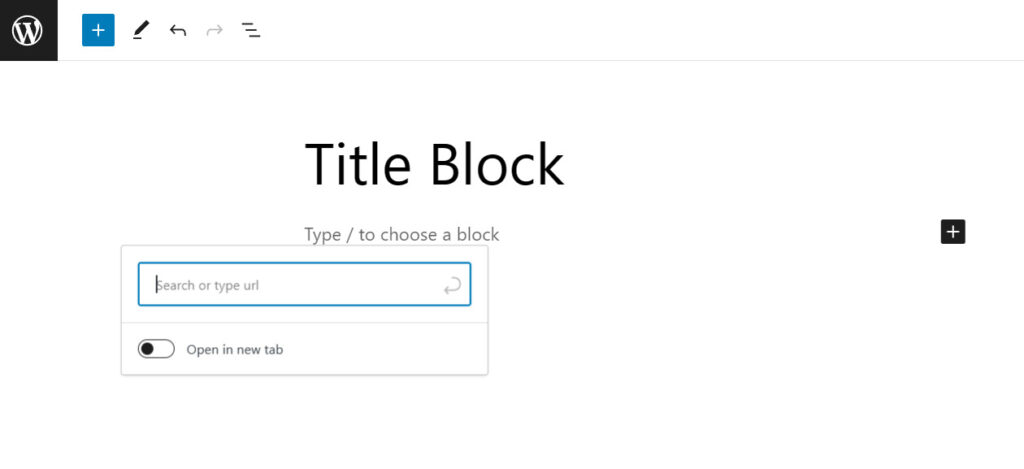
Task: Select the Type / to choose a block paragraph
Action: (x=402, y=234)
